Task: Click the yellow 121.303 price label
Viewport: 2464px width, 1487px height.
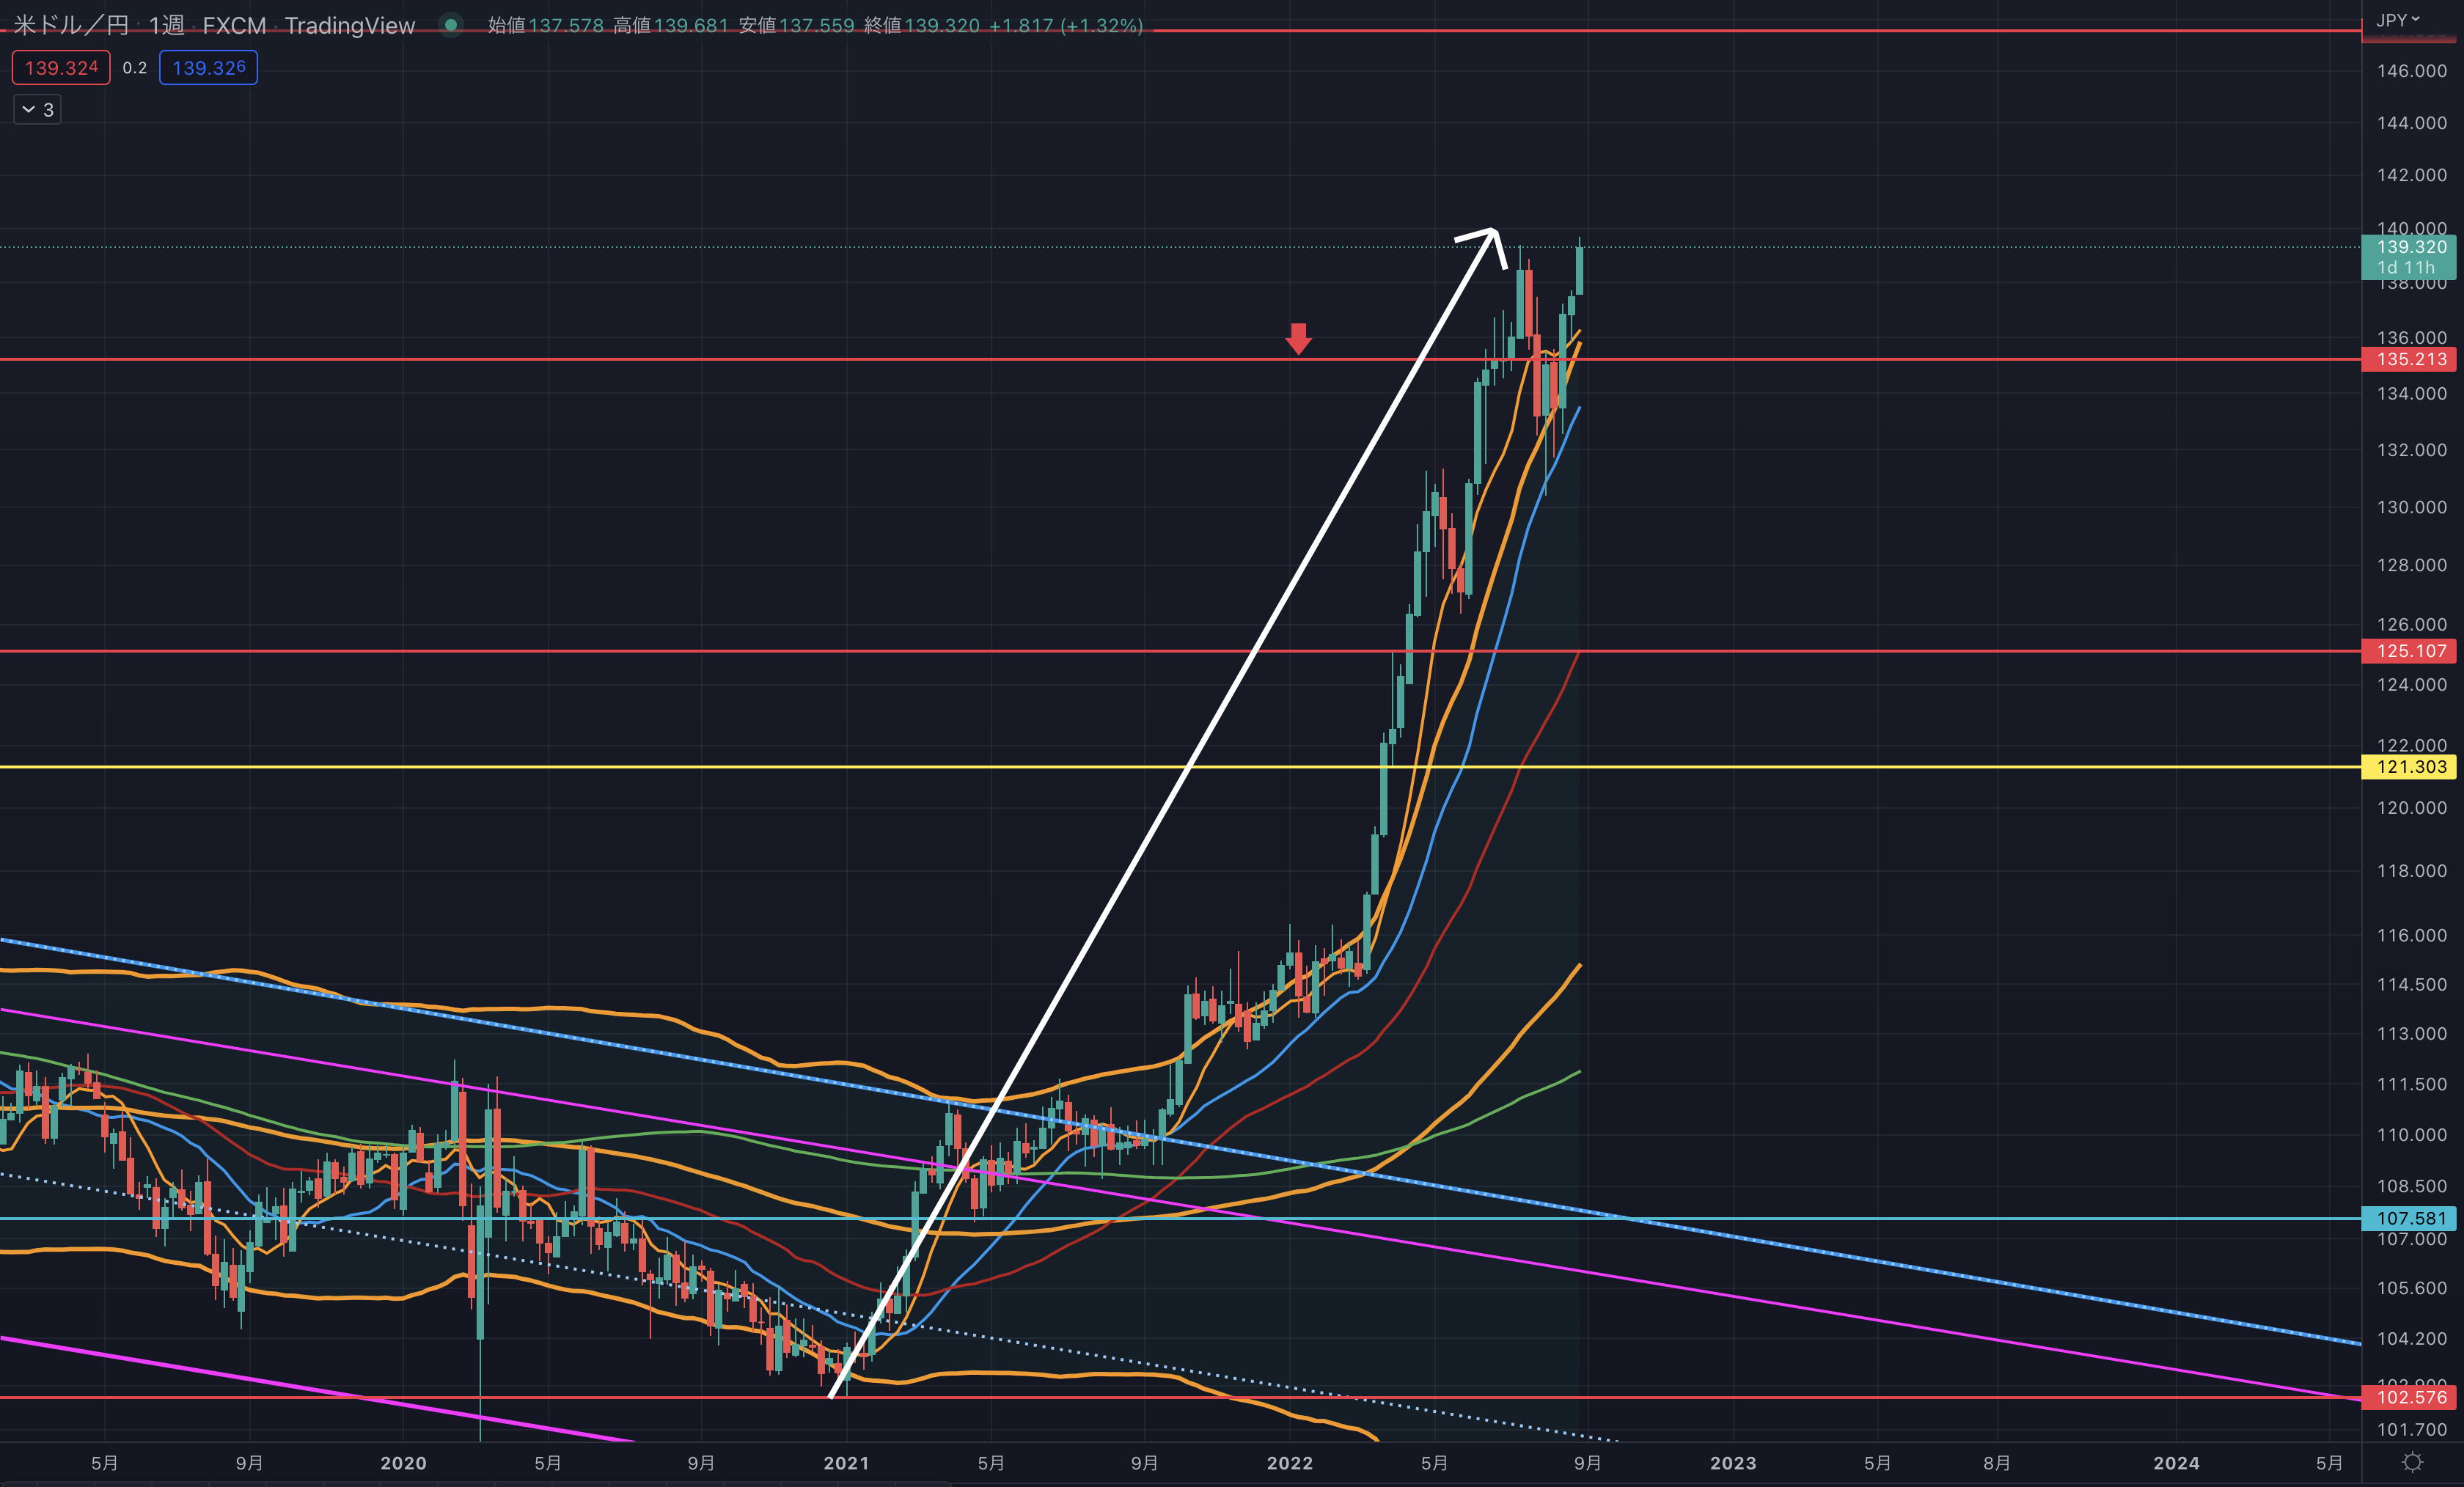Action: 2410,767
